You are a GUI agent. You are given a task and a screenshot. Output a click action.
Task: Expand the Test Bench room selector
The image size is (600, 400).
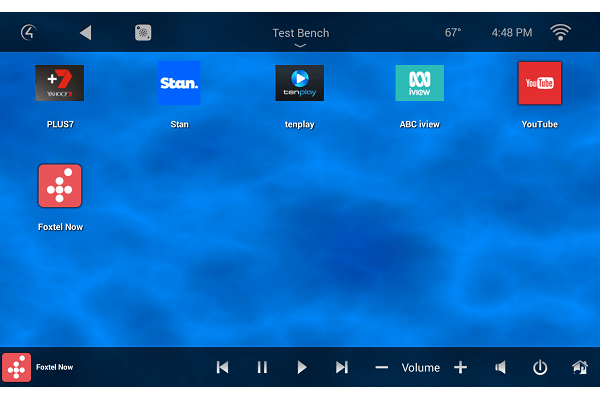[x=300, y=33]
